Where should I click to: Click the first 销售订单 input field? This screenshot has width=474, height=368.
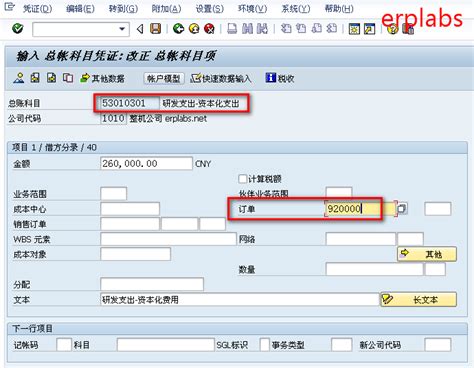[x=130, y=224]
